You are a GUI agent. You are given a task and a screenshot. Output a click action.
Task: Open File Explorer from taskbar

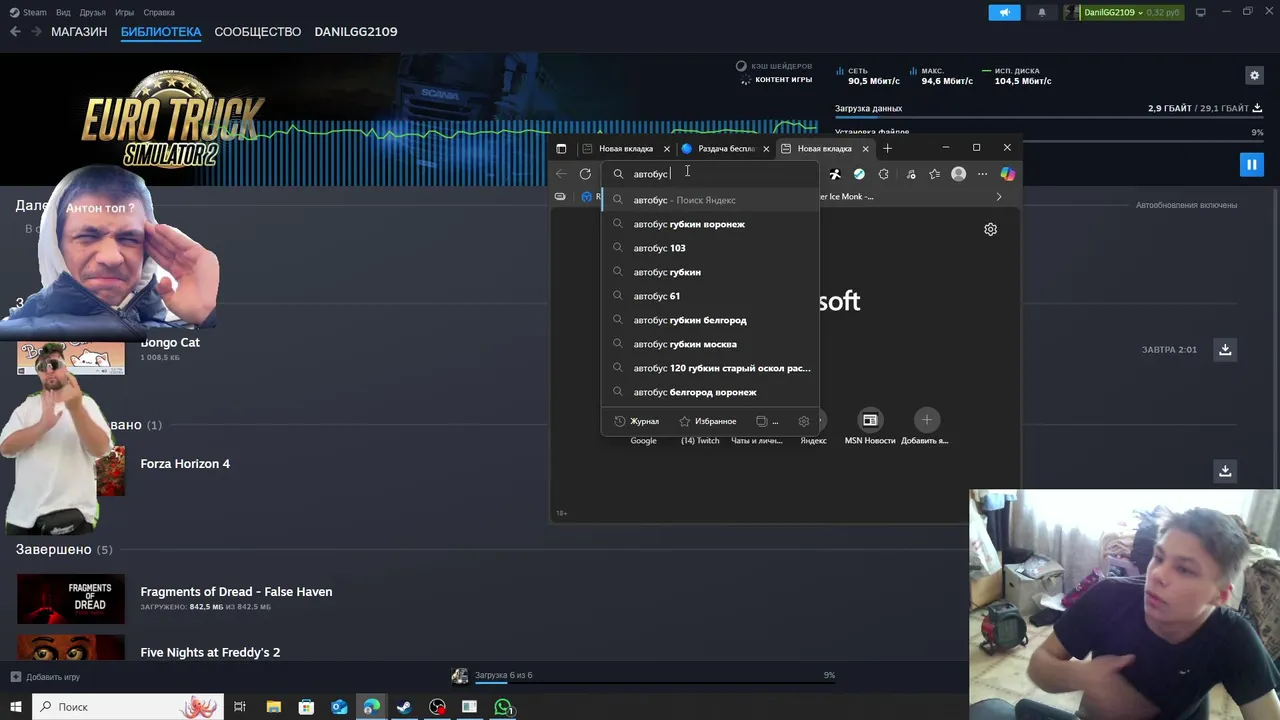pyautogui.click(x=273, y=707)
